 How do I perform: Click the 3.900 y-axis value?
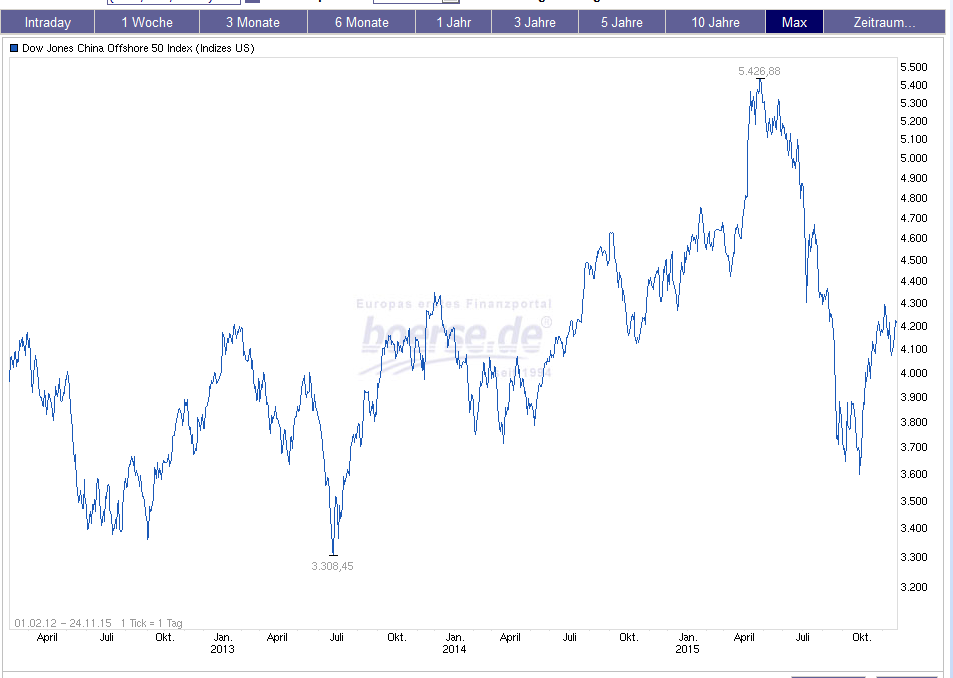point(914,397)
